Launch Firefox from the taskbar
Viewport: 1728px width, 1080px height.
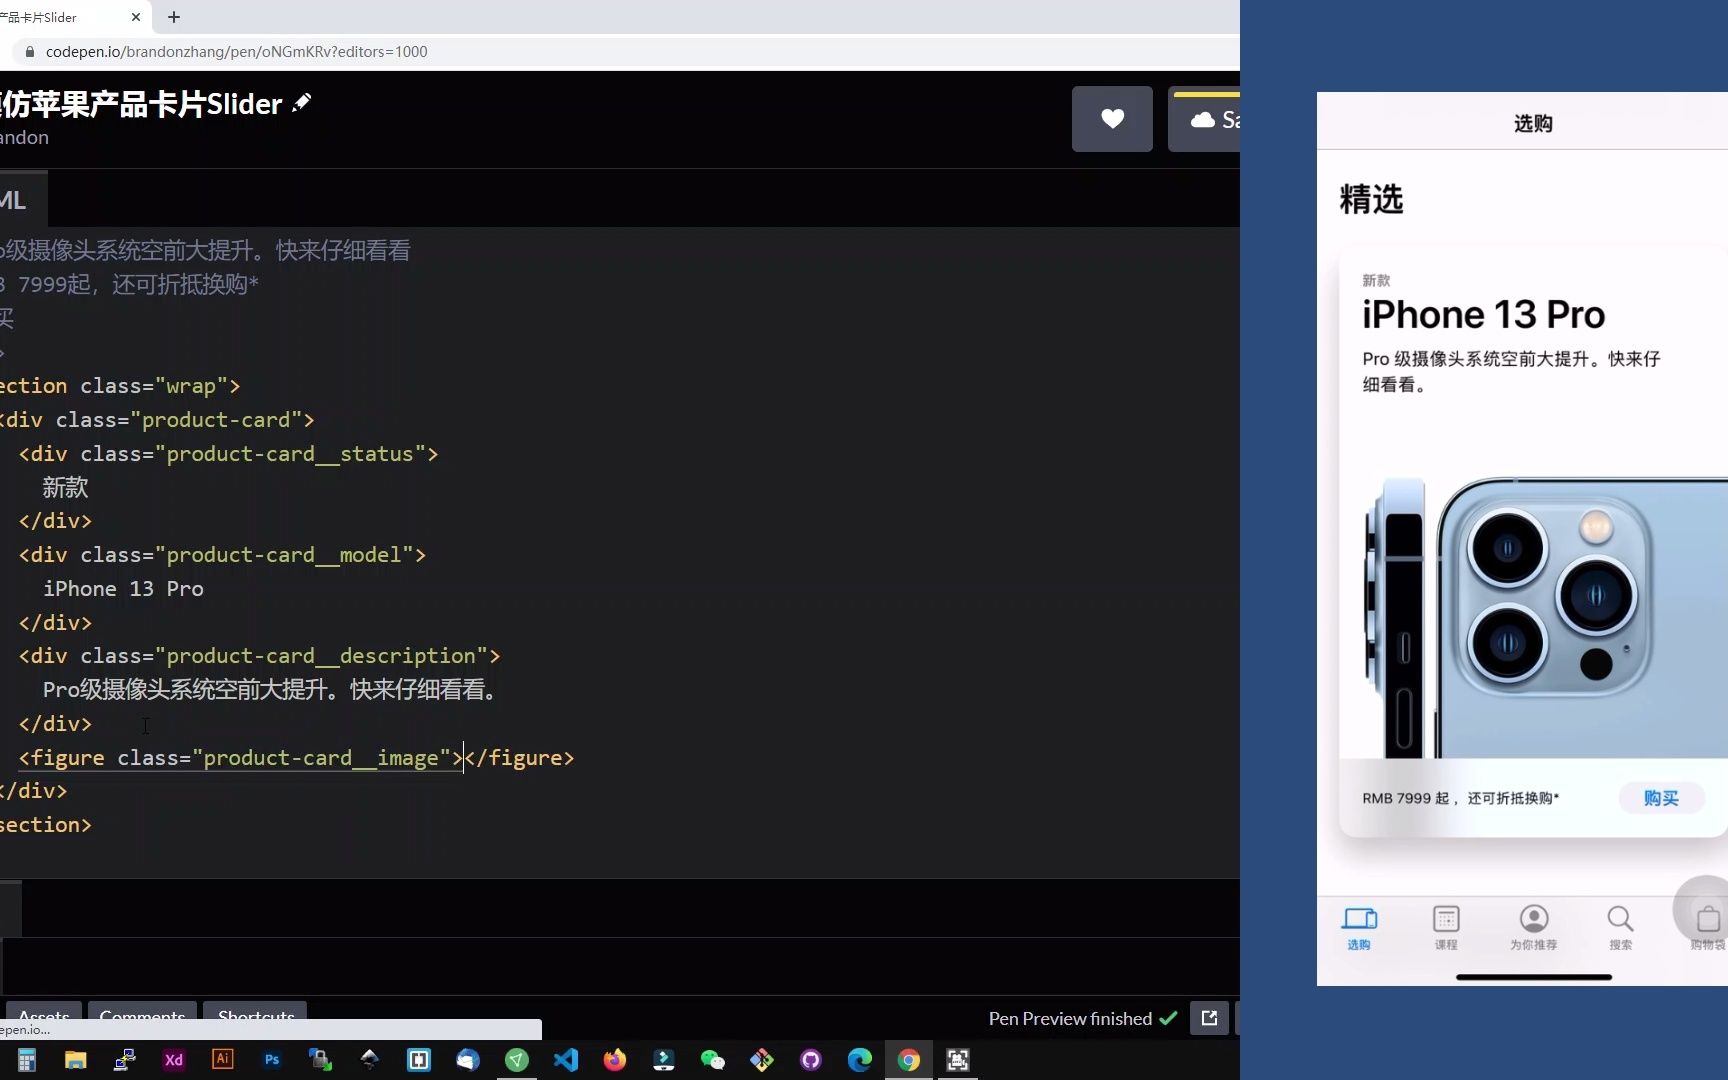(615, 1059)
